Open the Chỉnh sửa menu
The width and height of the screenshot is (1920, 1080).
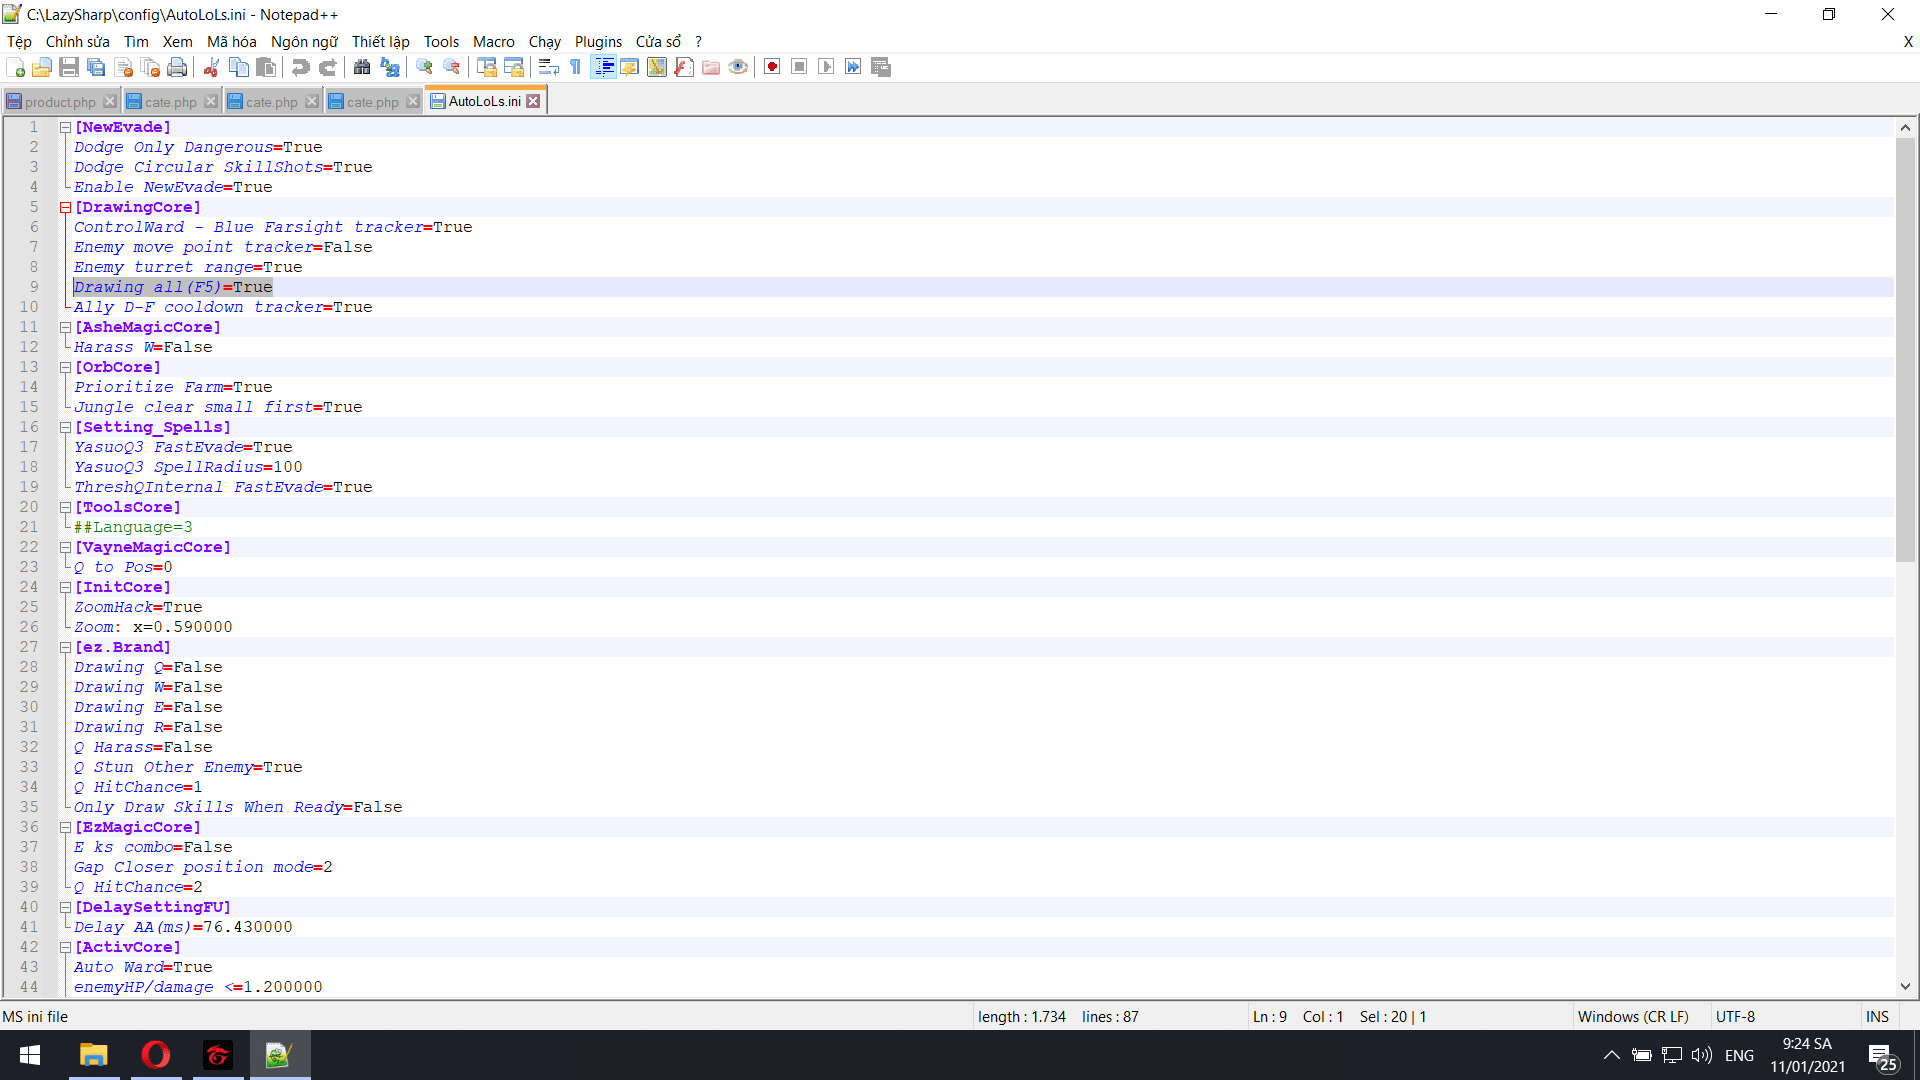click(77, 42)
